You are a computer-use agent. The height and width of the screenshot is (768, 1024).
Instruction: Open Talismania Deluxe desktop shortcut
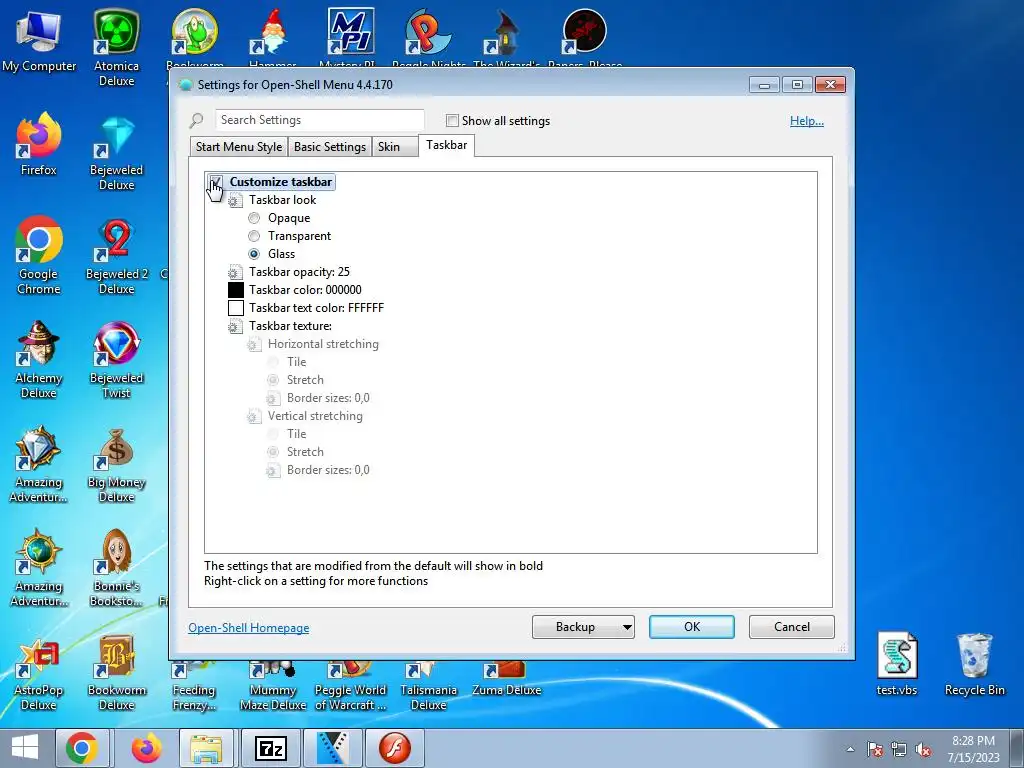tap(428, 686)
